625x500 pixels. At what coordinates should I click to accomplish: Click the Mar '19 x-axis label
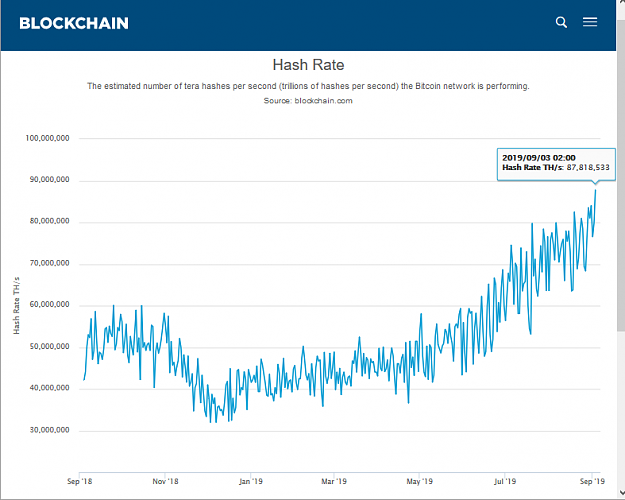pyautogui.click(x=334, y=481)
